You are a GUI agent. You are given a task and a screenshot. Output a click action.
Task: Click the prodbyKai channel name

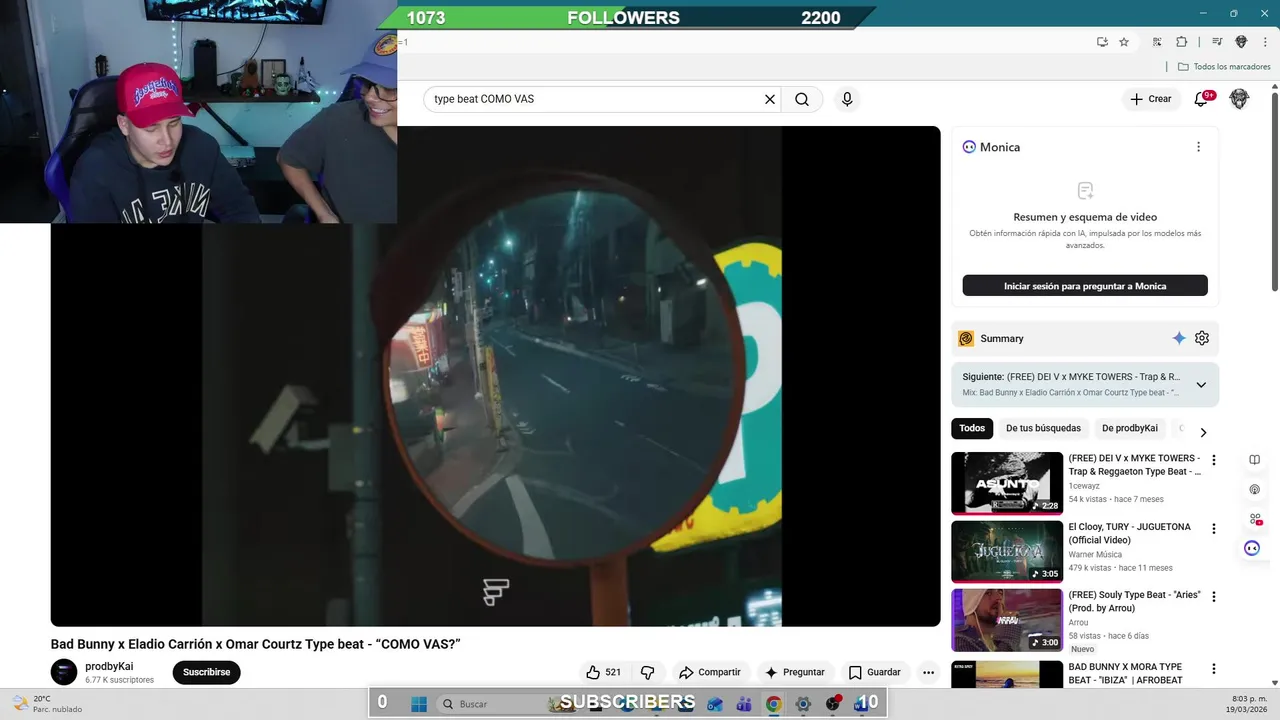109,666
